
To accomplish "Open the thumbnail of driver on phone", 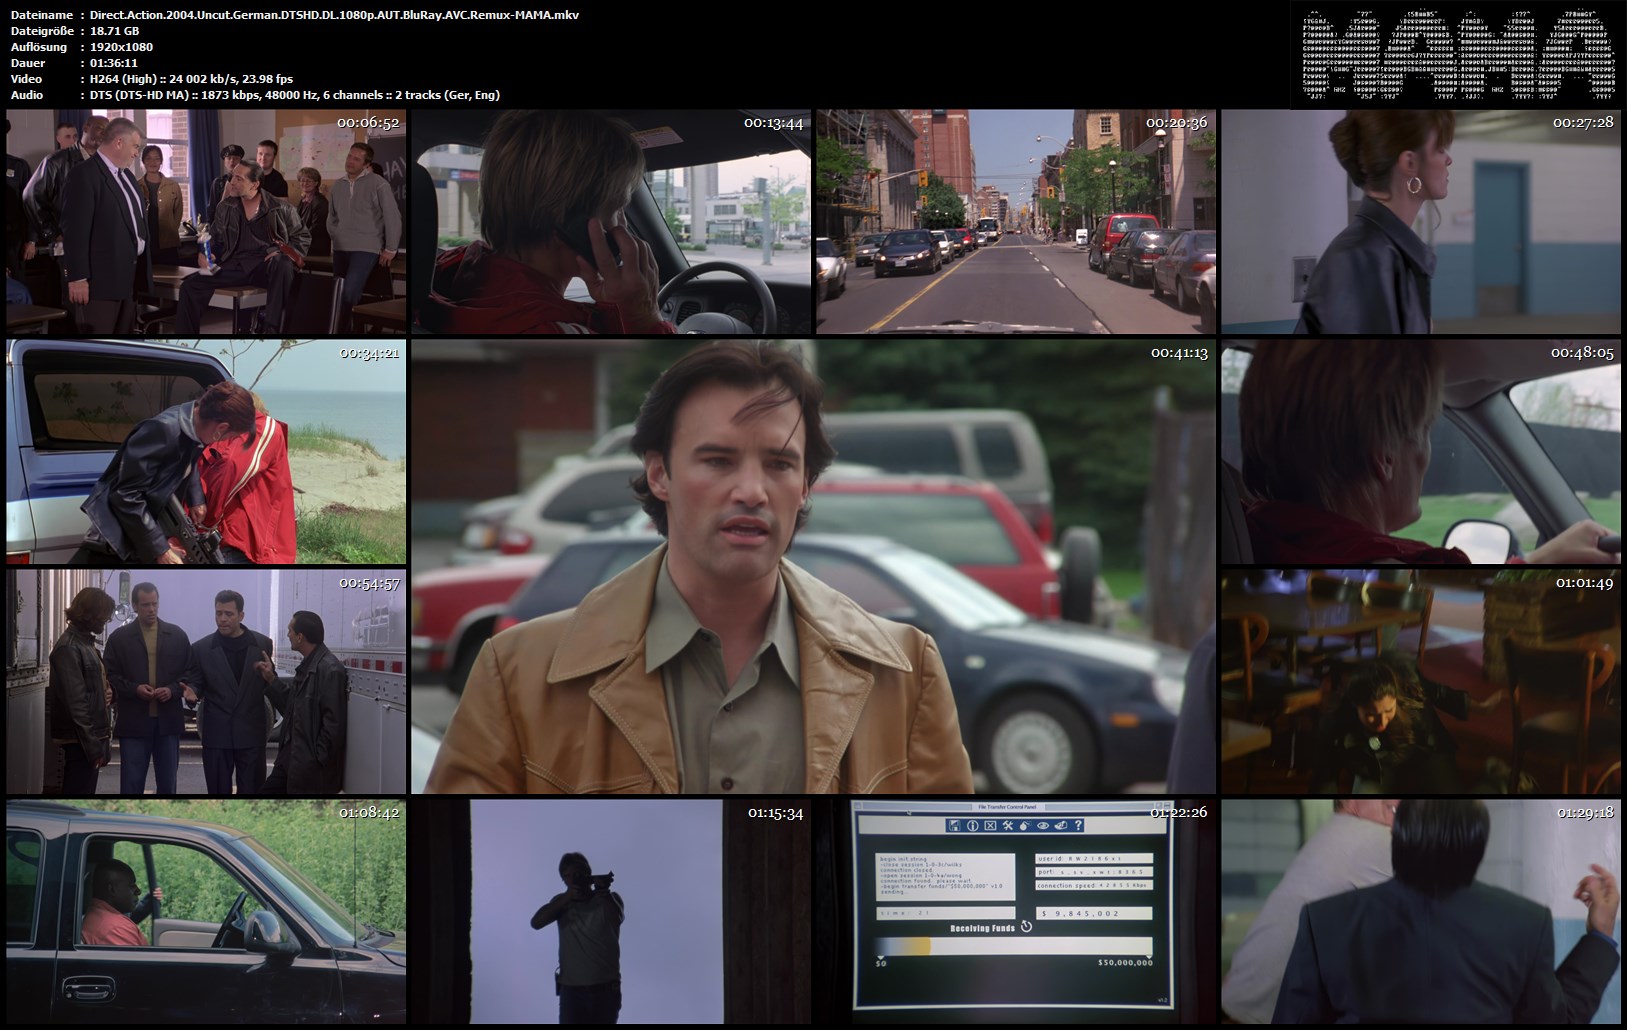I will (x=611, y=222).
